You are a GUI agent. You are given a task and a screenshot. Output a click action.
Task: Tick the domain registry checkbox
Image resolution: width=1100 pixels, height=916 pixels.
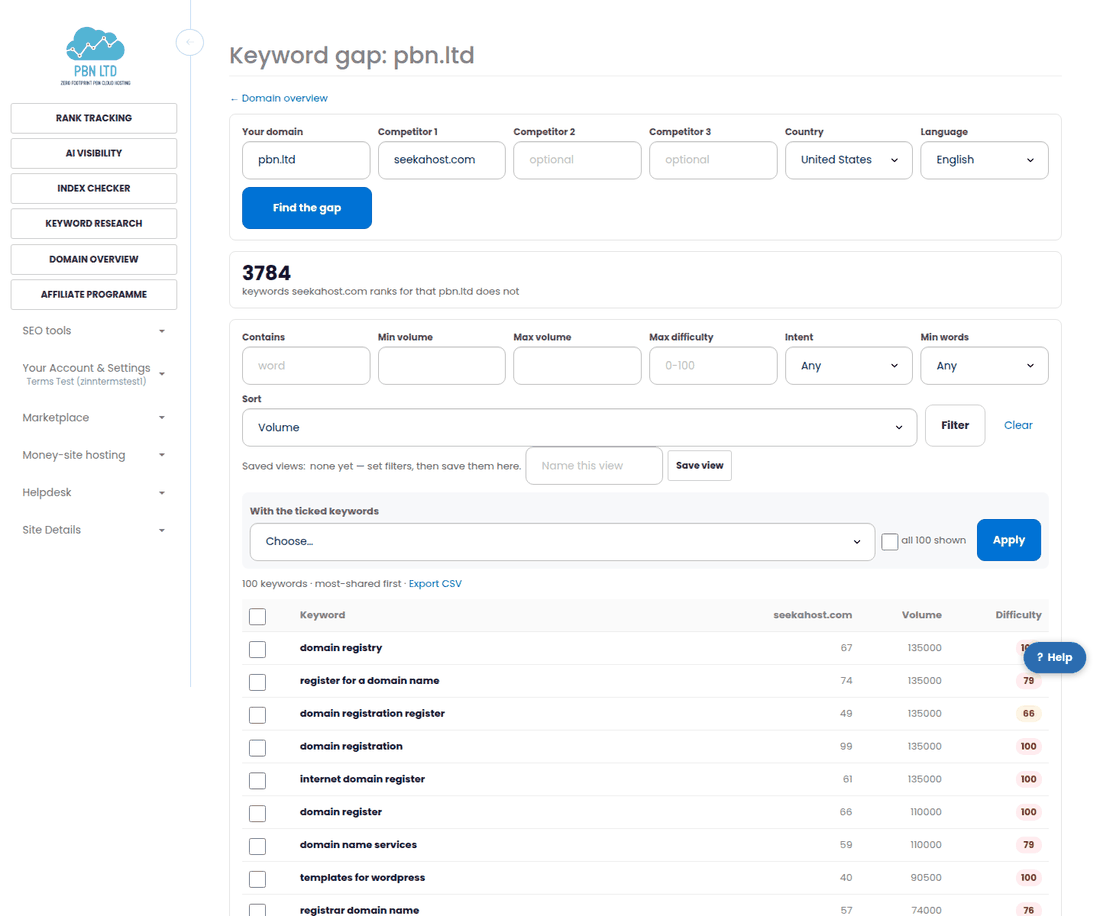pyautogui.click(x=257, y=649)
